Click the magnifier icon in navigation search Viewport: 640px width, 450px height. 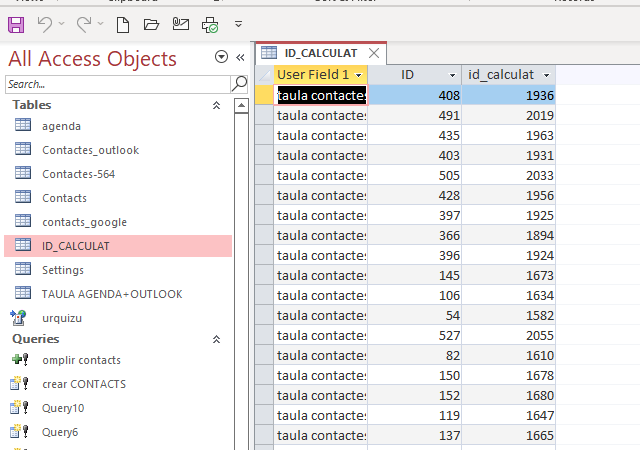[x=239, y=84]
